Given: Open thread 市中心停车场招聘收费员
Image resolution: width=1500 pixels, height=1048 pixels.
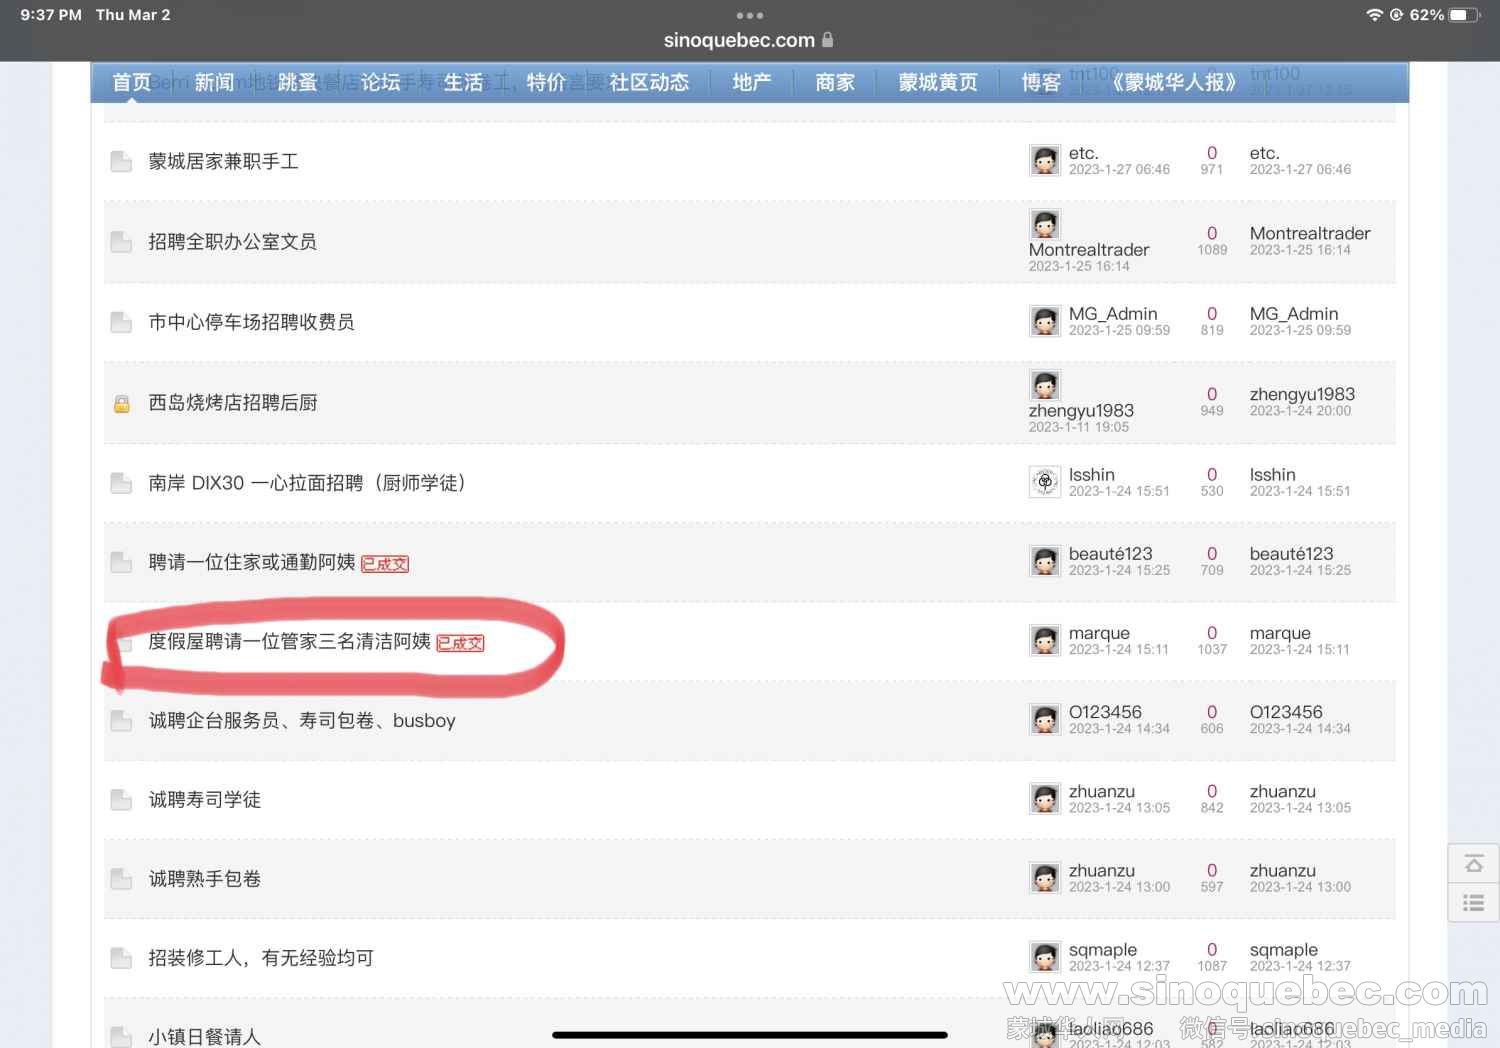Looking at the screenshot, I should tap(251, 322).
